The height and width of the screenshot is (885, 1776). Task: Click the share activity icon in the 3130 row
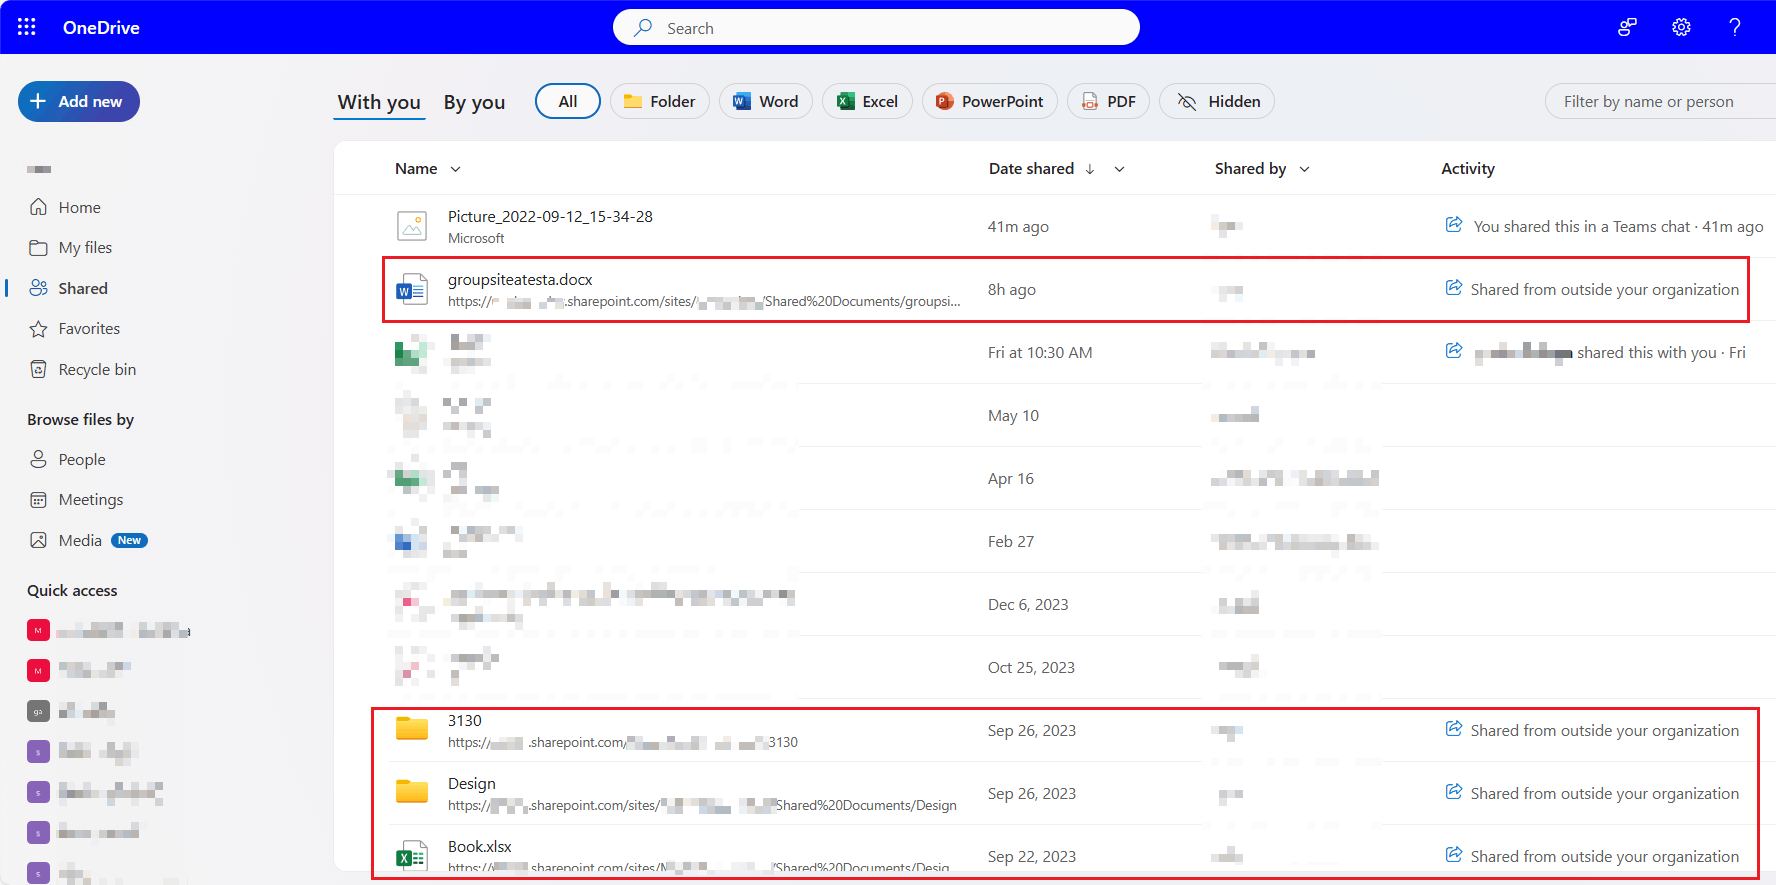coord(1454,729)
